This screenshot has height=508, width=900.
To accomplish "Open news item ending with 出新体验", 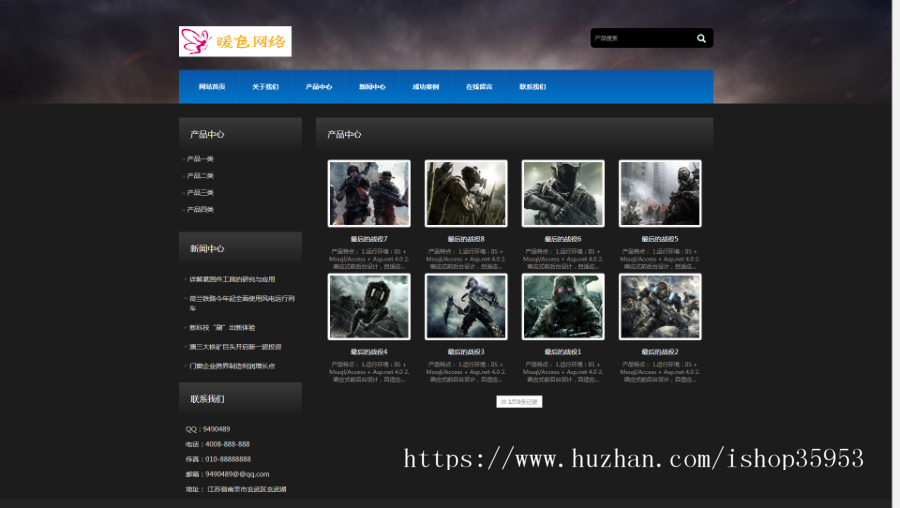I will click(x=222, y=328).
